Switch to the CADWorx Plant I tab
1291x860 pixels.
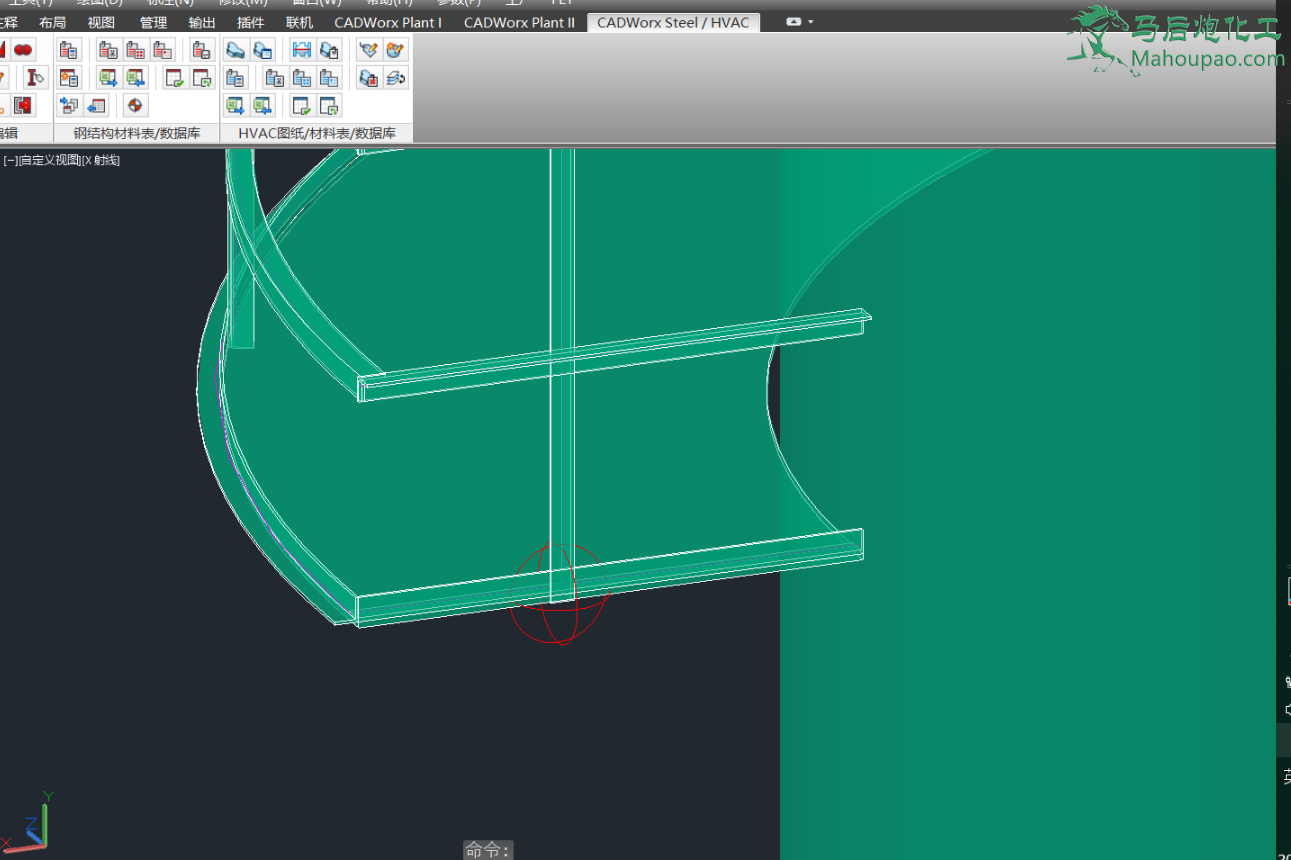point(388,22)
